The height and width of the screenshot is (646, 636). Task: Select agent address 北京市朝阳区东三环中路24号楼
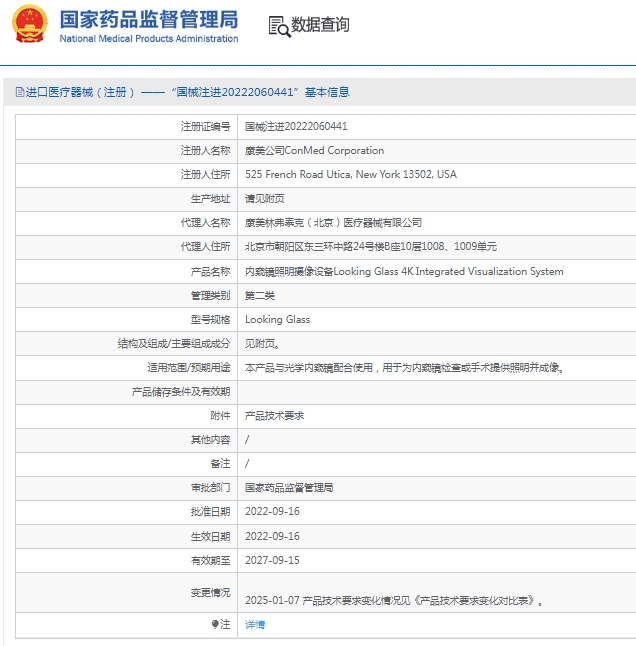[x=371, y=246]
